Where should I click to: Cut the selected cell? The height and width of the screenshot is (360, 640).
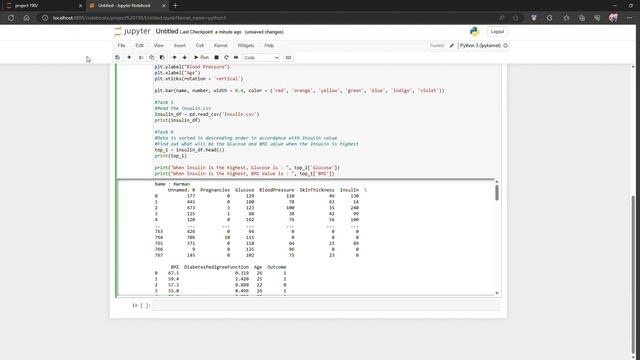pos(141,58)
